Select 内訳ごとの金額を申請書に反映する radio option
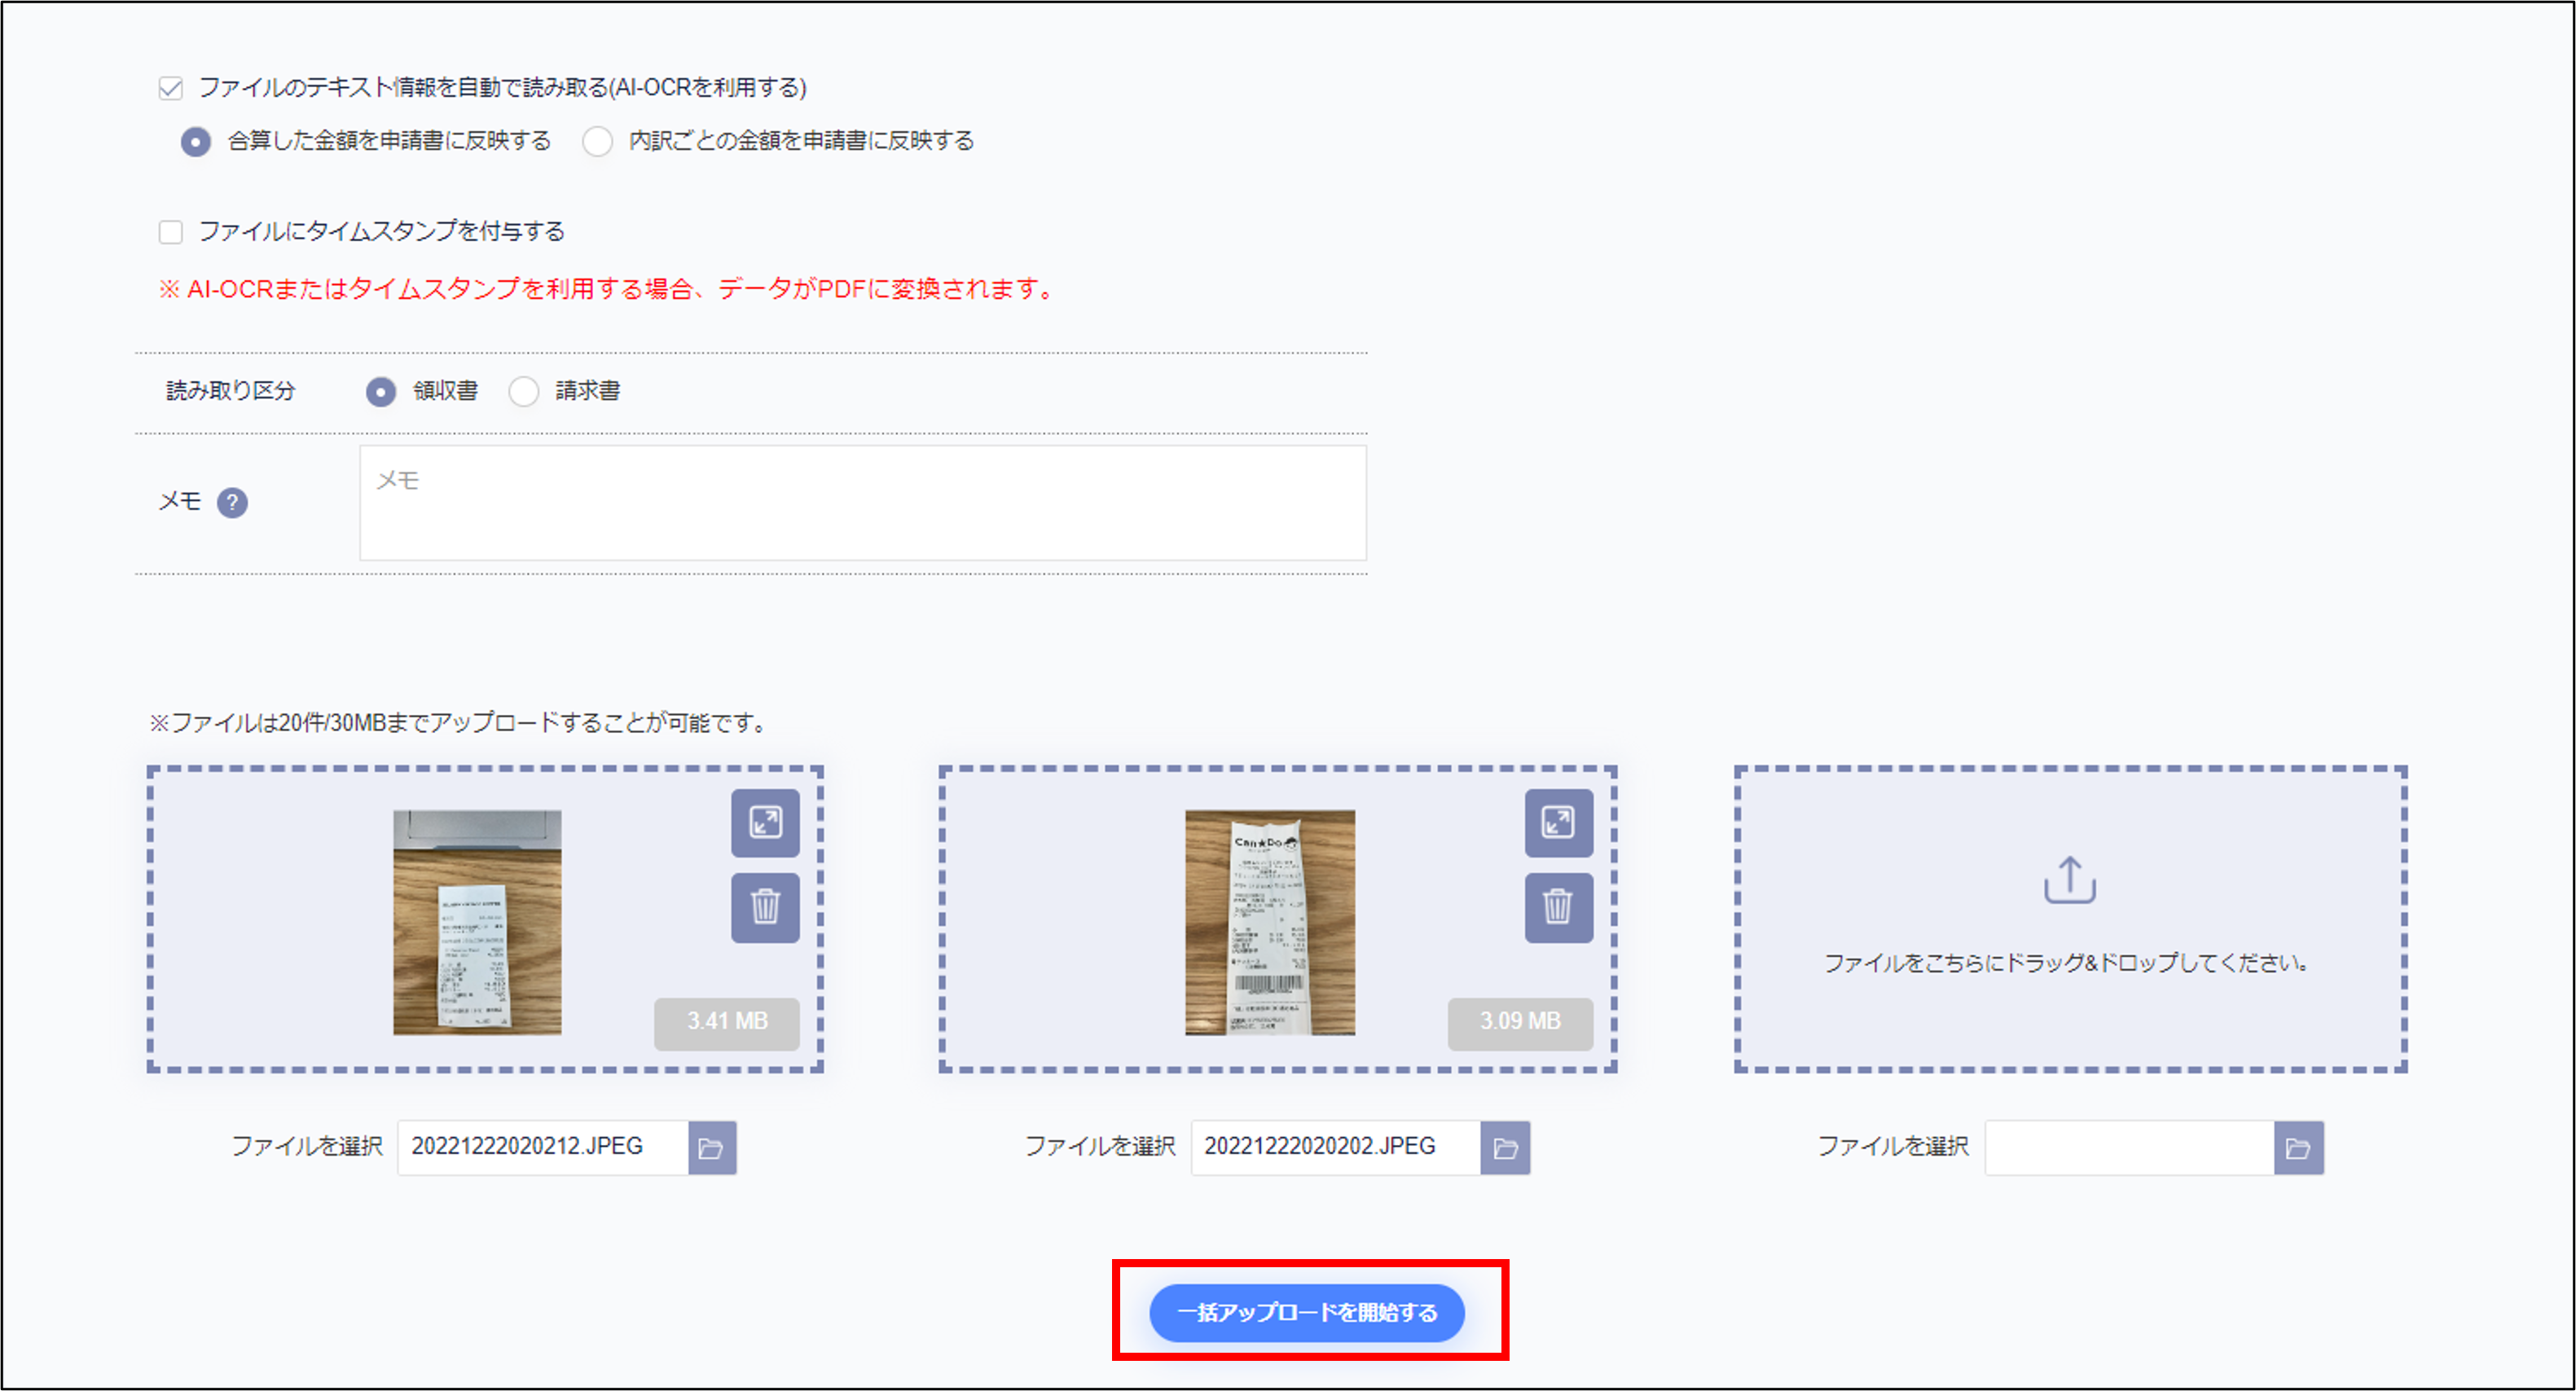Screen dimensions: 2576x1391 tap(597, 142)
